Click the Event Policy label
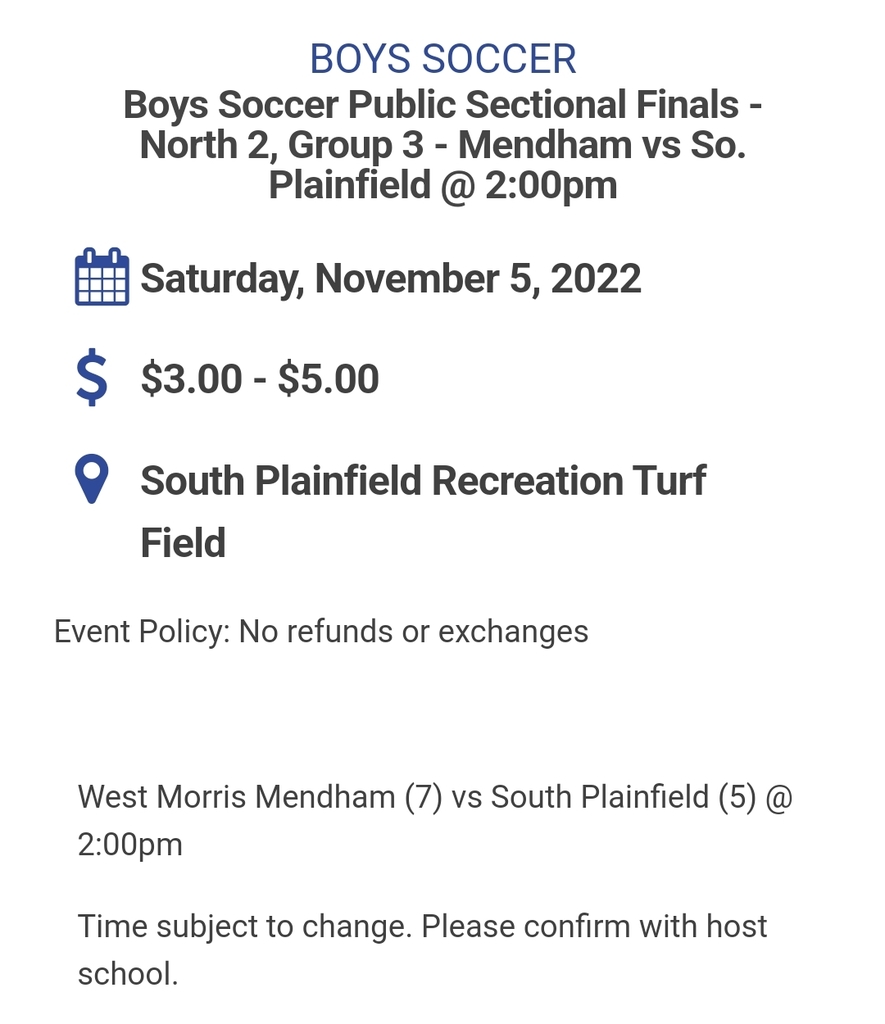885x1024 pixels. (x=142, y=632)
